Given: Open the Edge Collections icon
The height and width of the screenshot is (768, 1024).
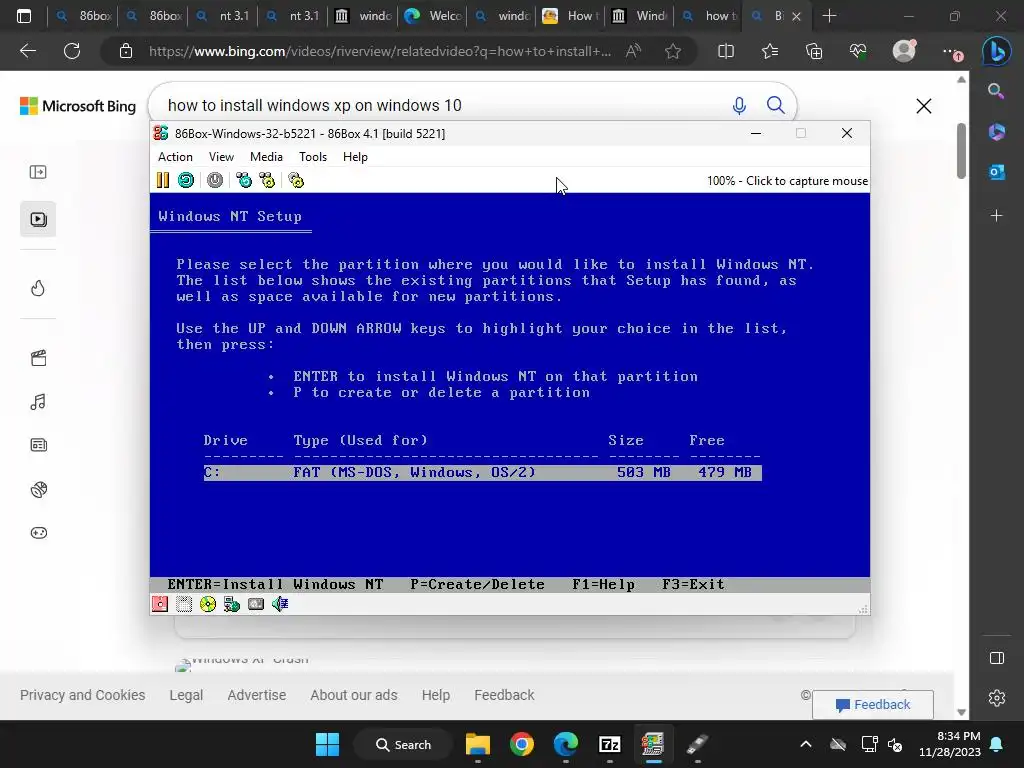Looking at the screenshot, I should [814, 51].
